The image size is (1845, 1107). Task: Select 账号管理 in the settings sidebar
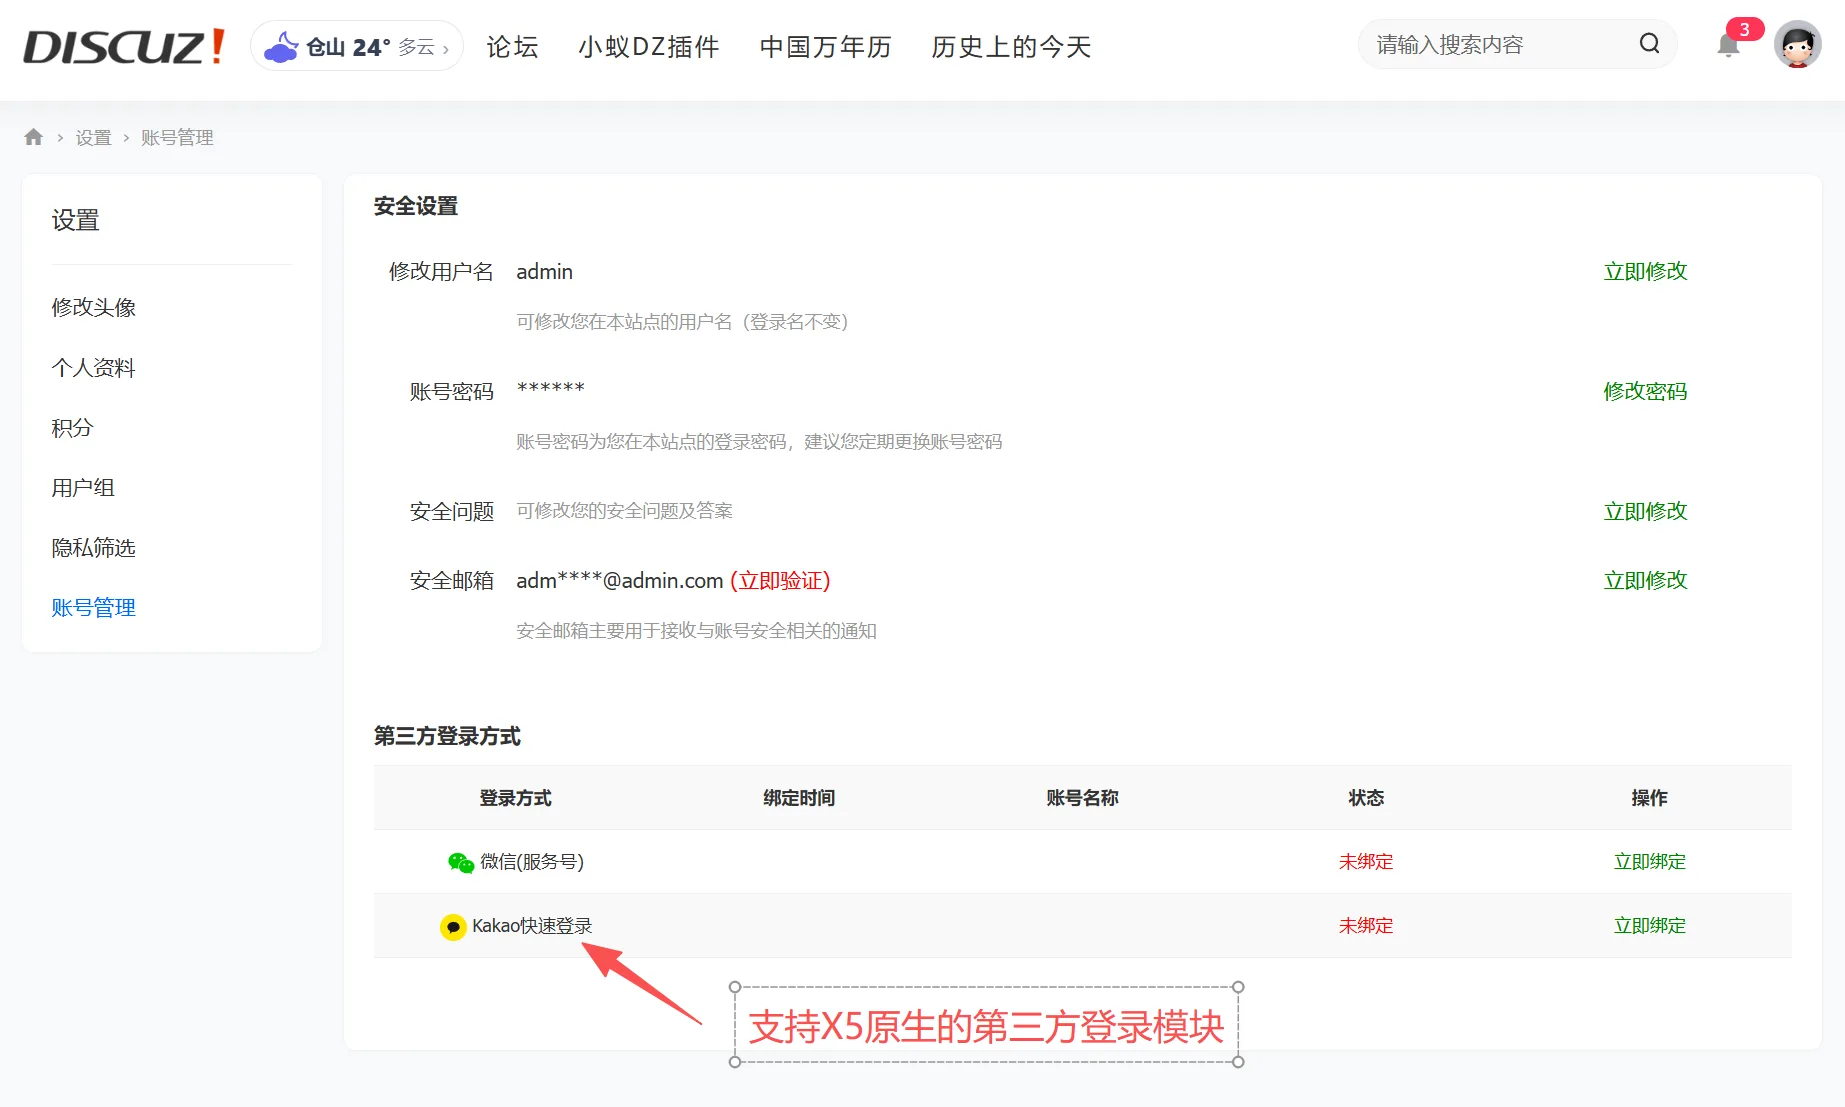[x=94, y=607]
